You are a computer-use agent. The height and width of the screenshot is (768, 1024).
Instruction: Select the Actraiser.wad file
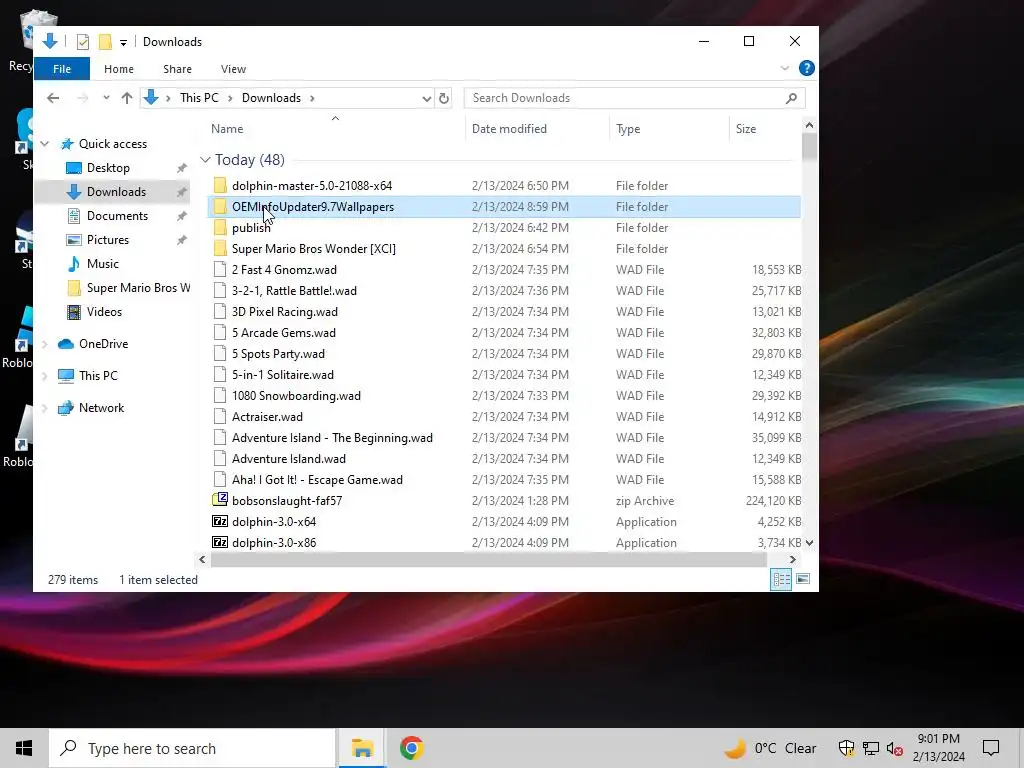267,417
